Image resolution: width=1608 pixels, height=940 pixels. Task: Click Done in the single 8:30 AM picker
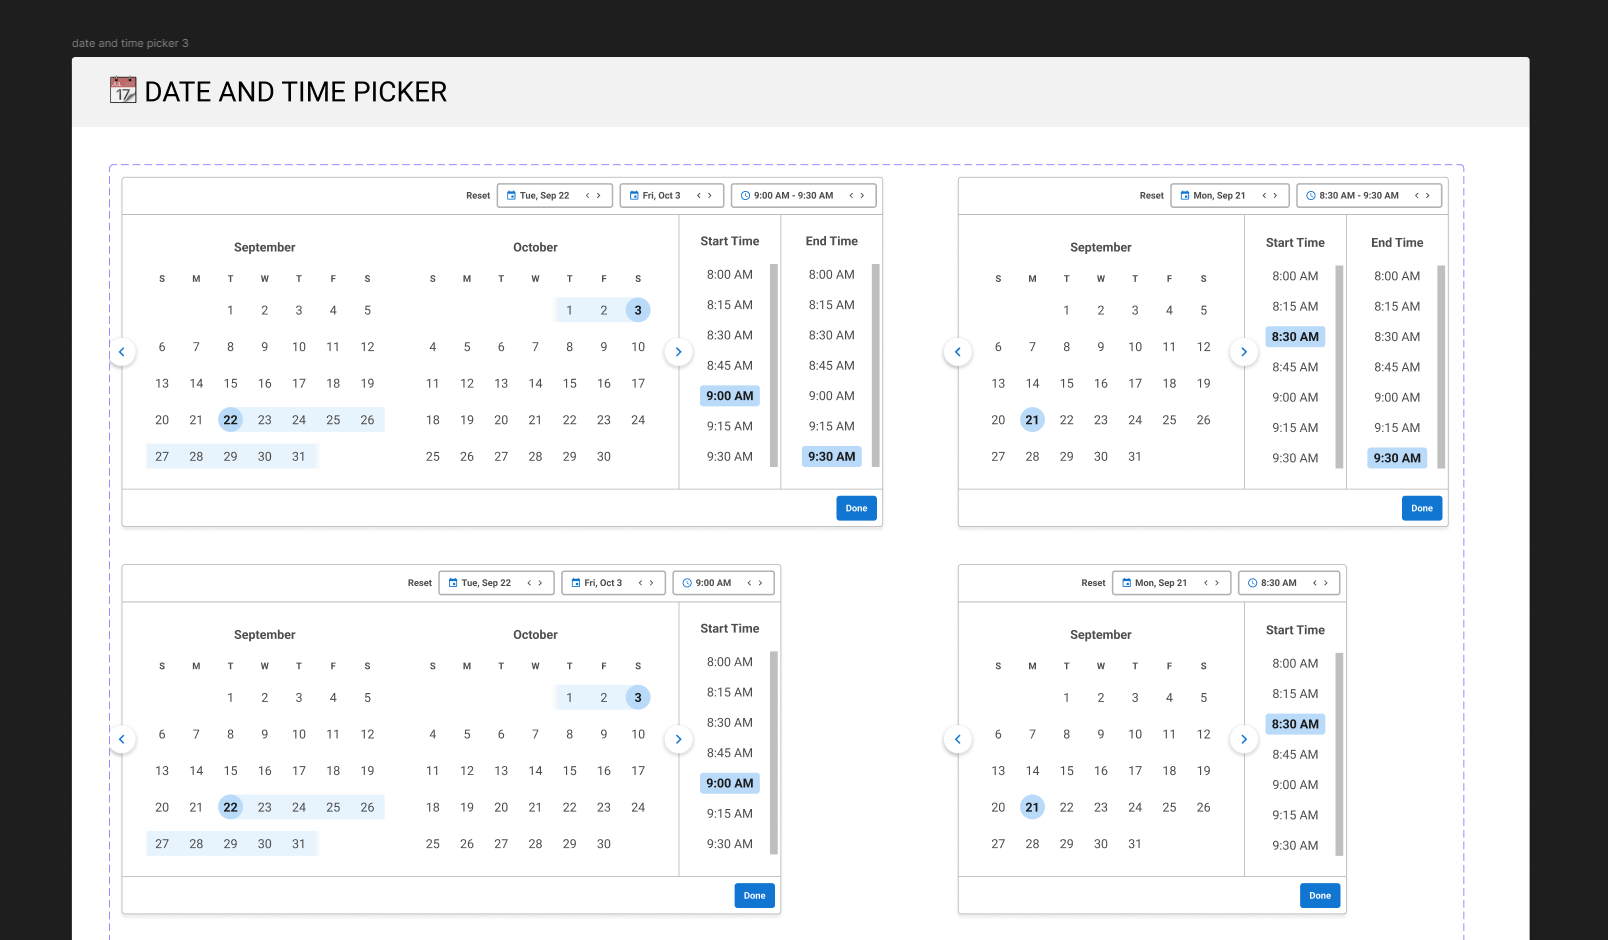tap(1320, 896)
